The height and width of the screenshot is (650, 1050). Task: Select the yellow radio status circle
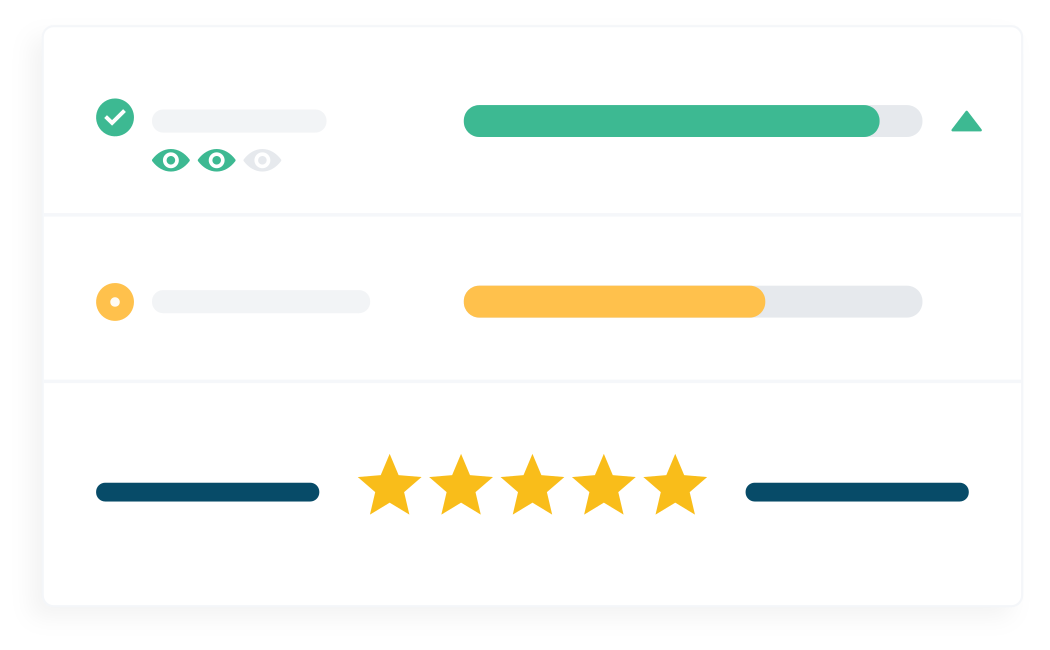coord(115,301)
